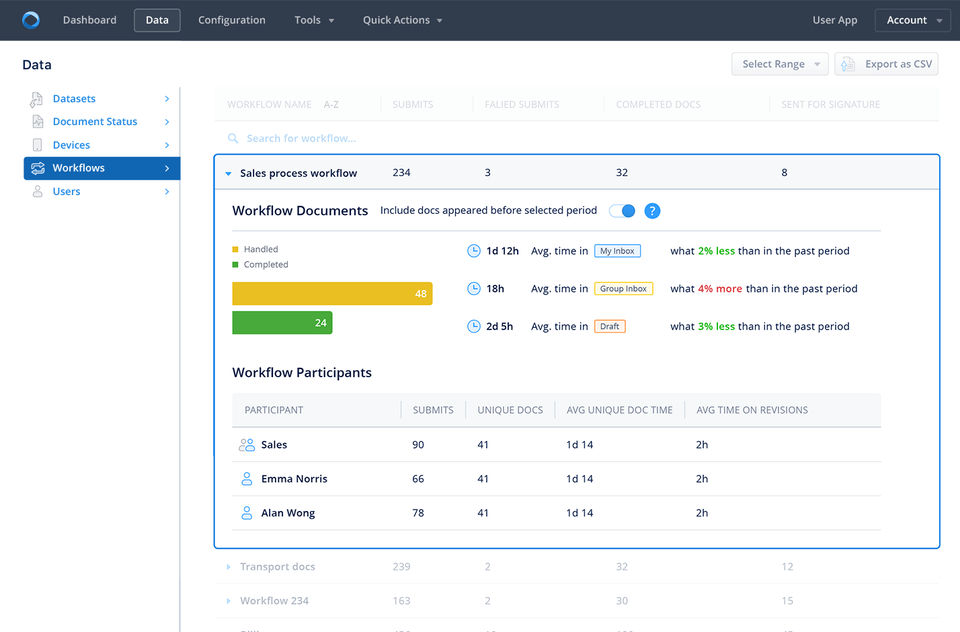Click the clock icon beside 1d 12h
Screen dimensions: 960x632
pyautogui.click(x=474, y=250)
